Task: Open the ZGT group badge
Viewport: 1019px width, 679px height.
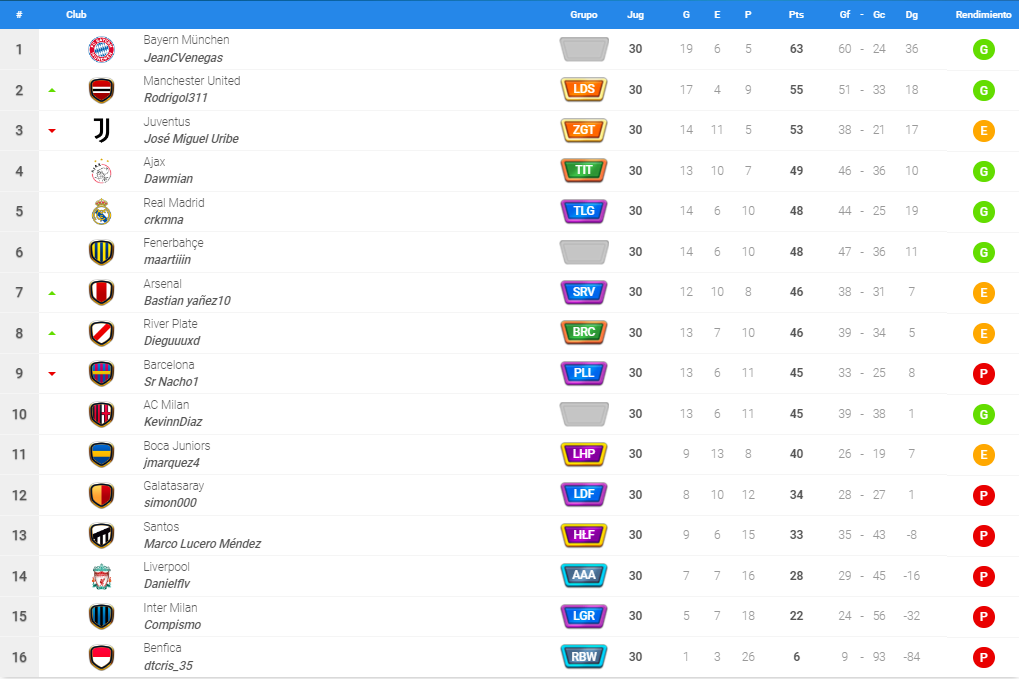Action: (584, 130)
